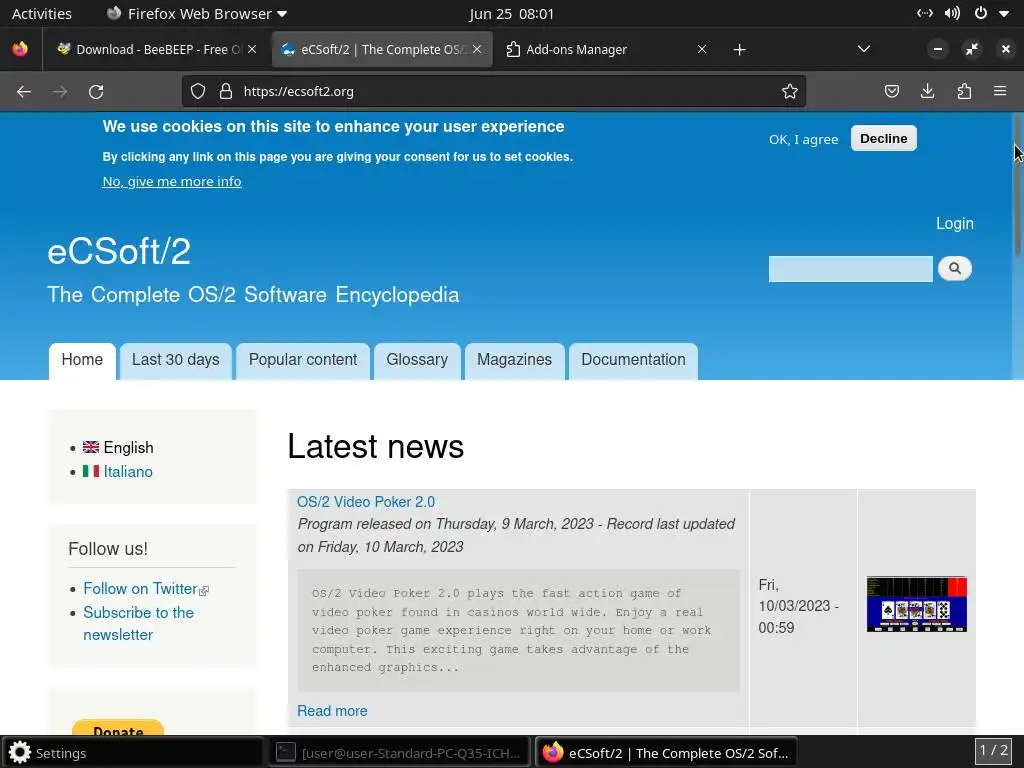
Task: Expand the list all tabs chevron
Action: pos(863,49)
